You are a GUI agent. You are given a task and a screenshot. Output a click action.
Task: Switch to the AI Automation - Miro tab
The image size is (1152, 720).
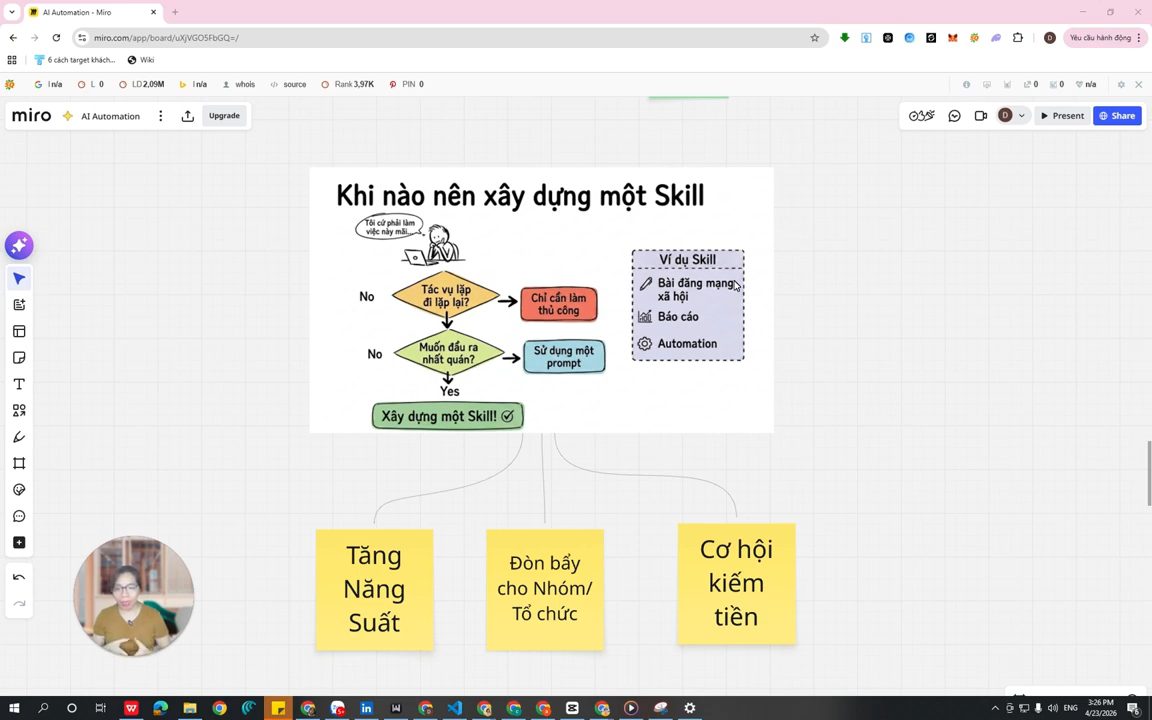coord(93,12)
